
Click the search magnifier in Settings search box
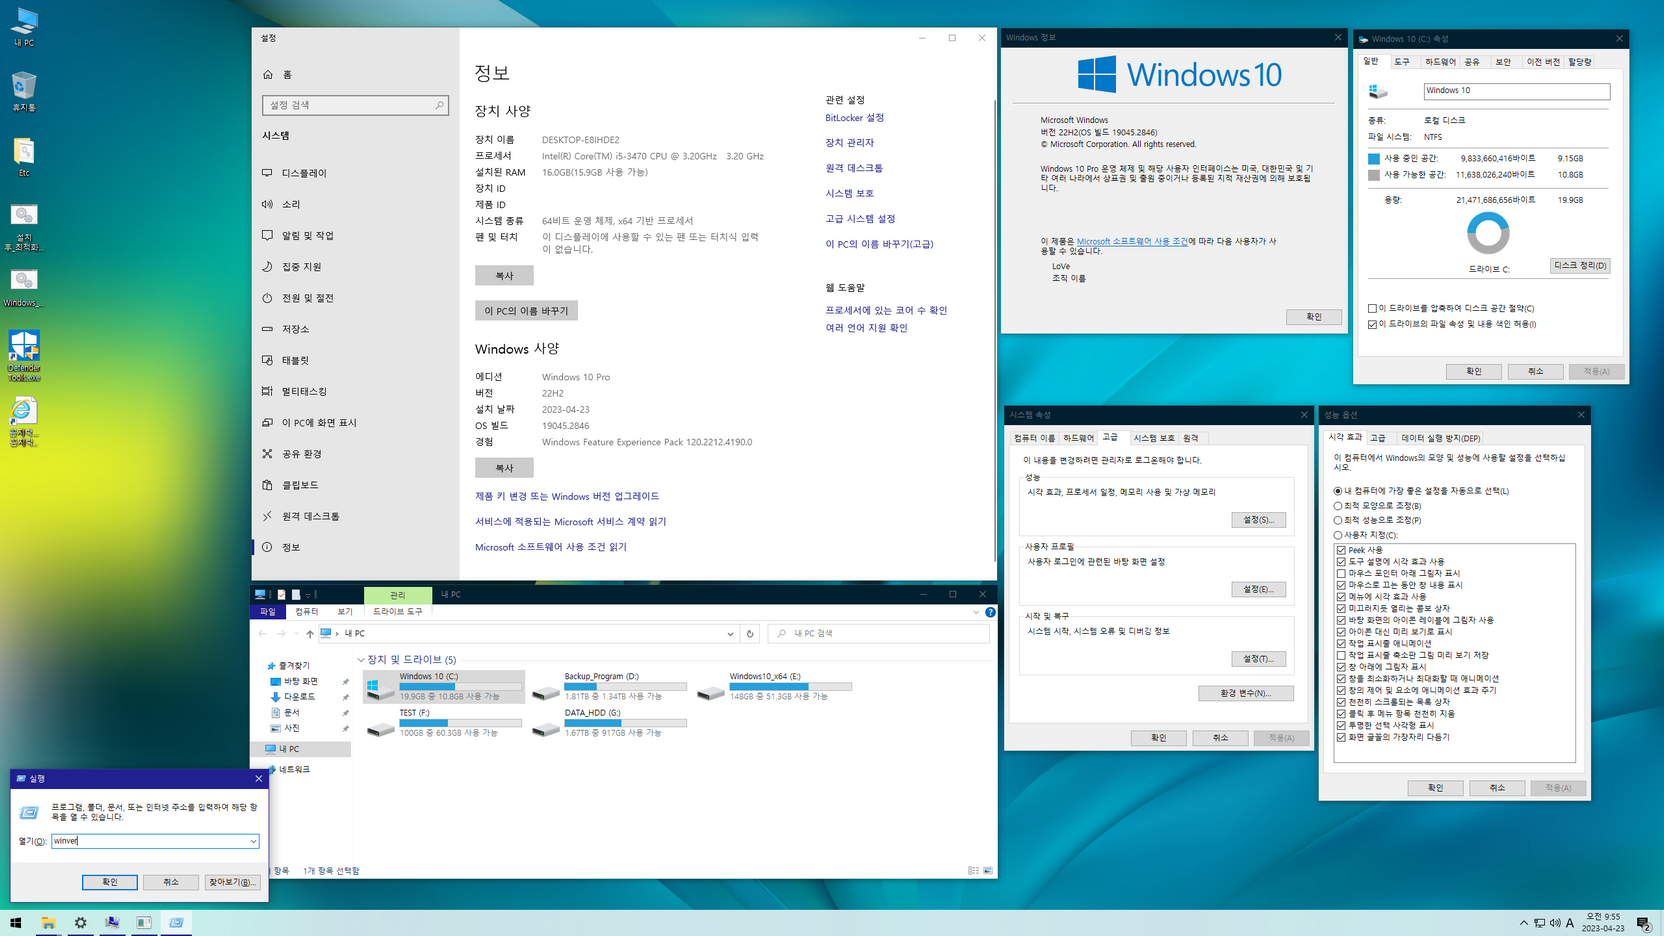click(x=439, y=105)
